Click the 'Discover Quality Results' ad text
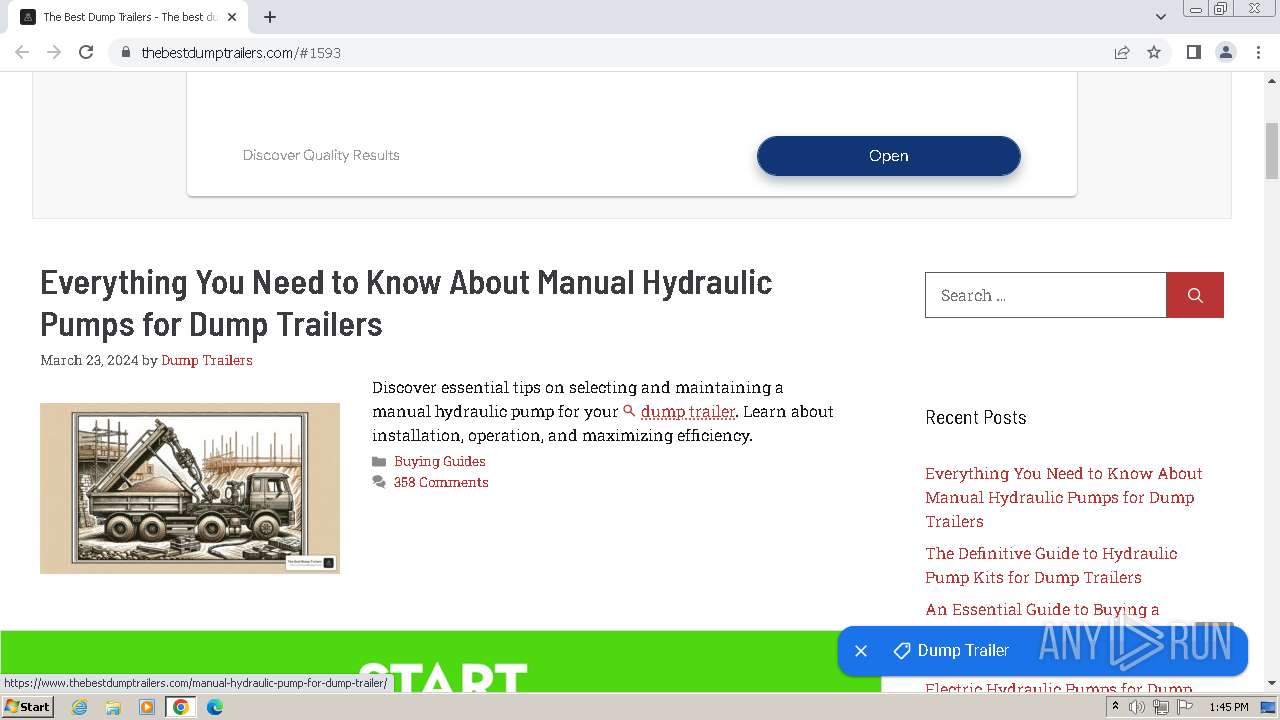Image resolution: width=1280 pixels, height=720 pixels. [x=321, y=155]
